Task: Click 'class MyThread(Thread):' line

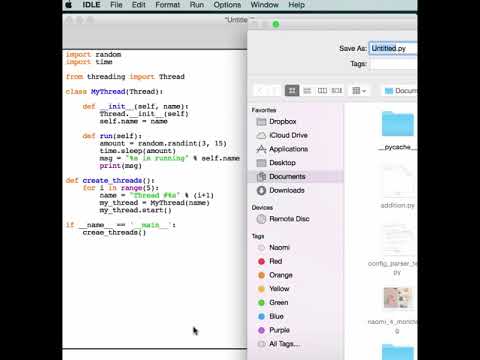Action: point(114,91)
